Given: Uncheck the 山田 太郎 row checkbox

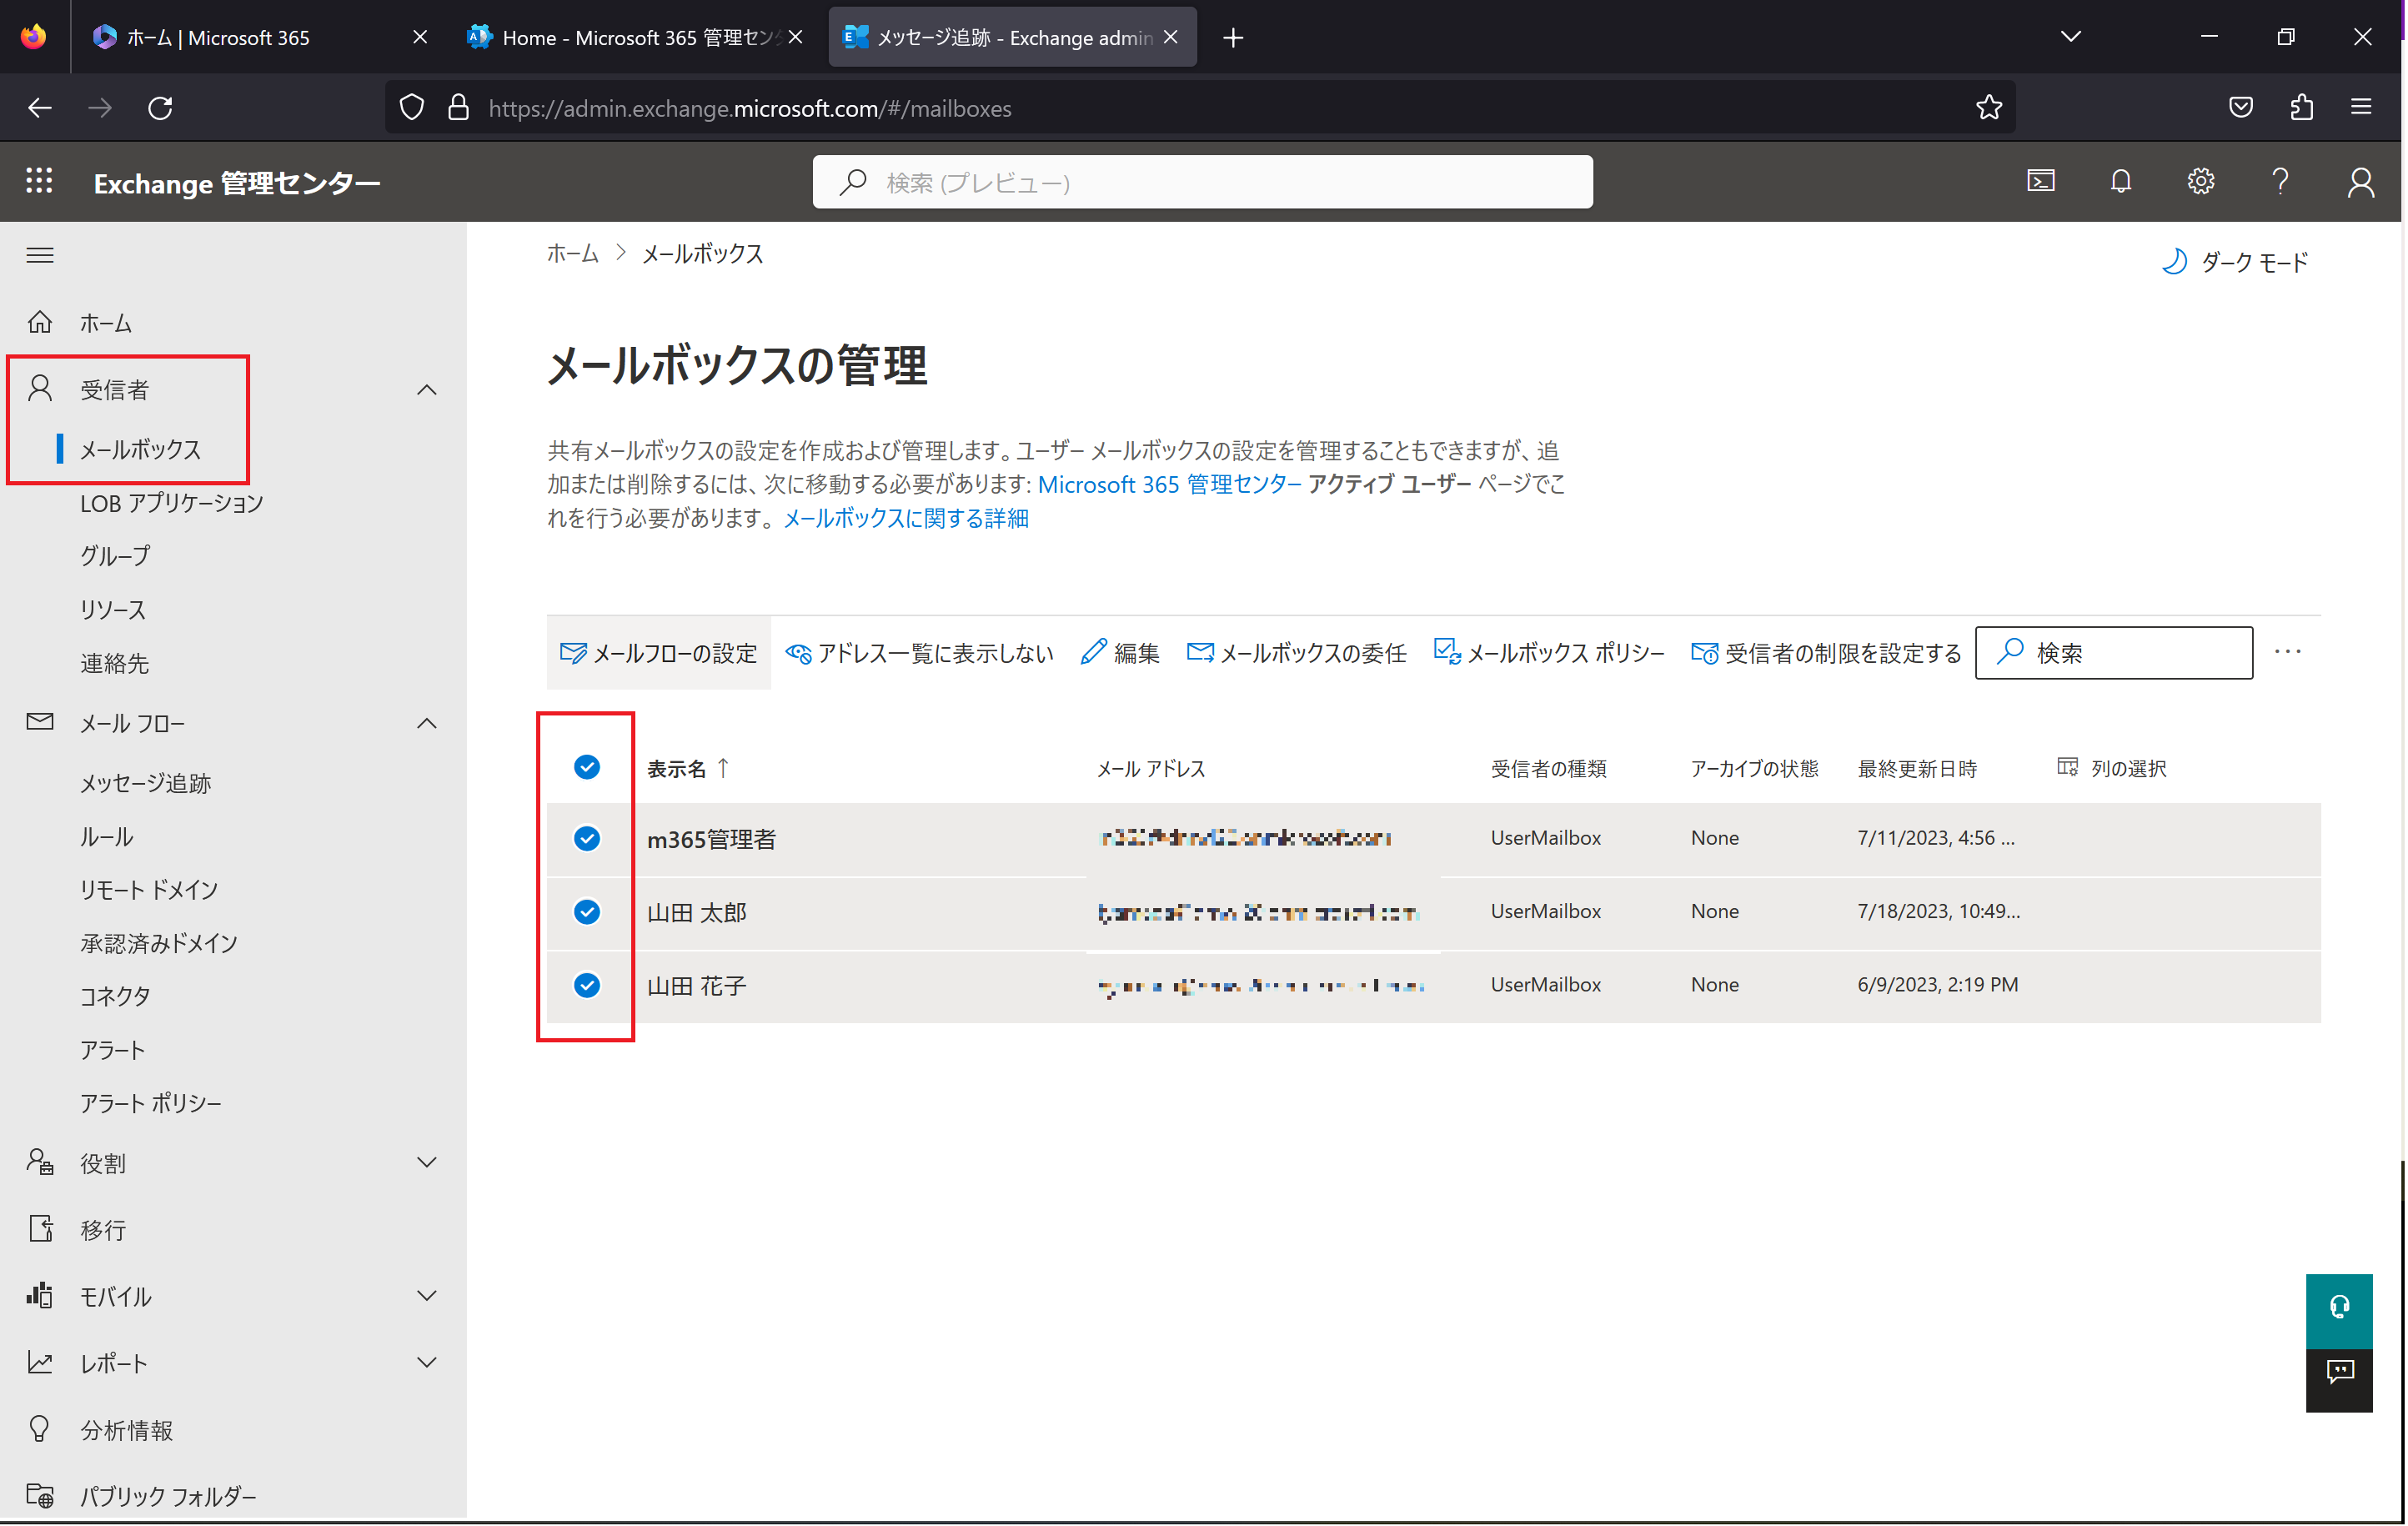Looking at the screenshot, I should point(587,912).
